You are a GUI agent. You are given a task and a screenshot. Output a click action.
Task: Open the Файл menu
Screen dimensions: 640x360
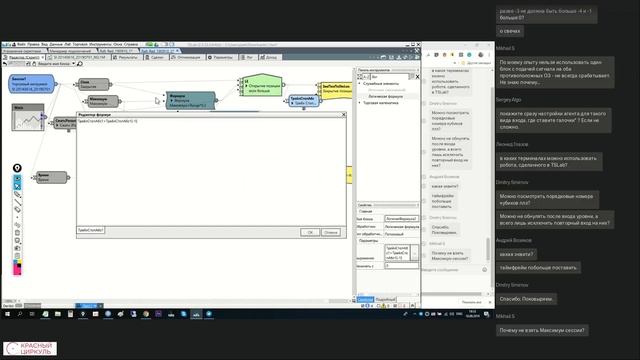tap(21, 44)
